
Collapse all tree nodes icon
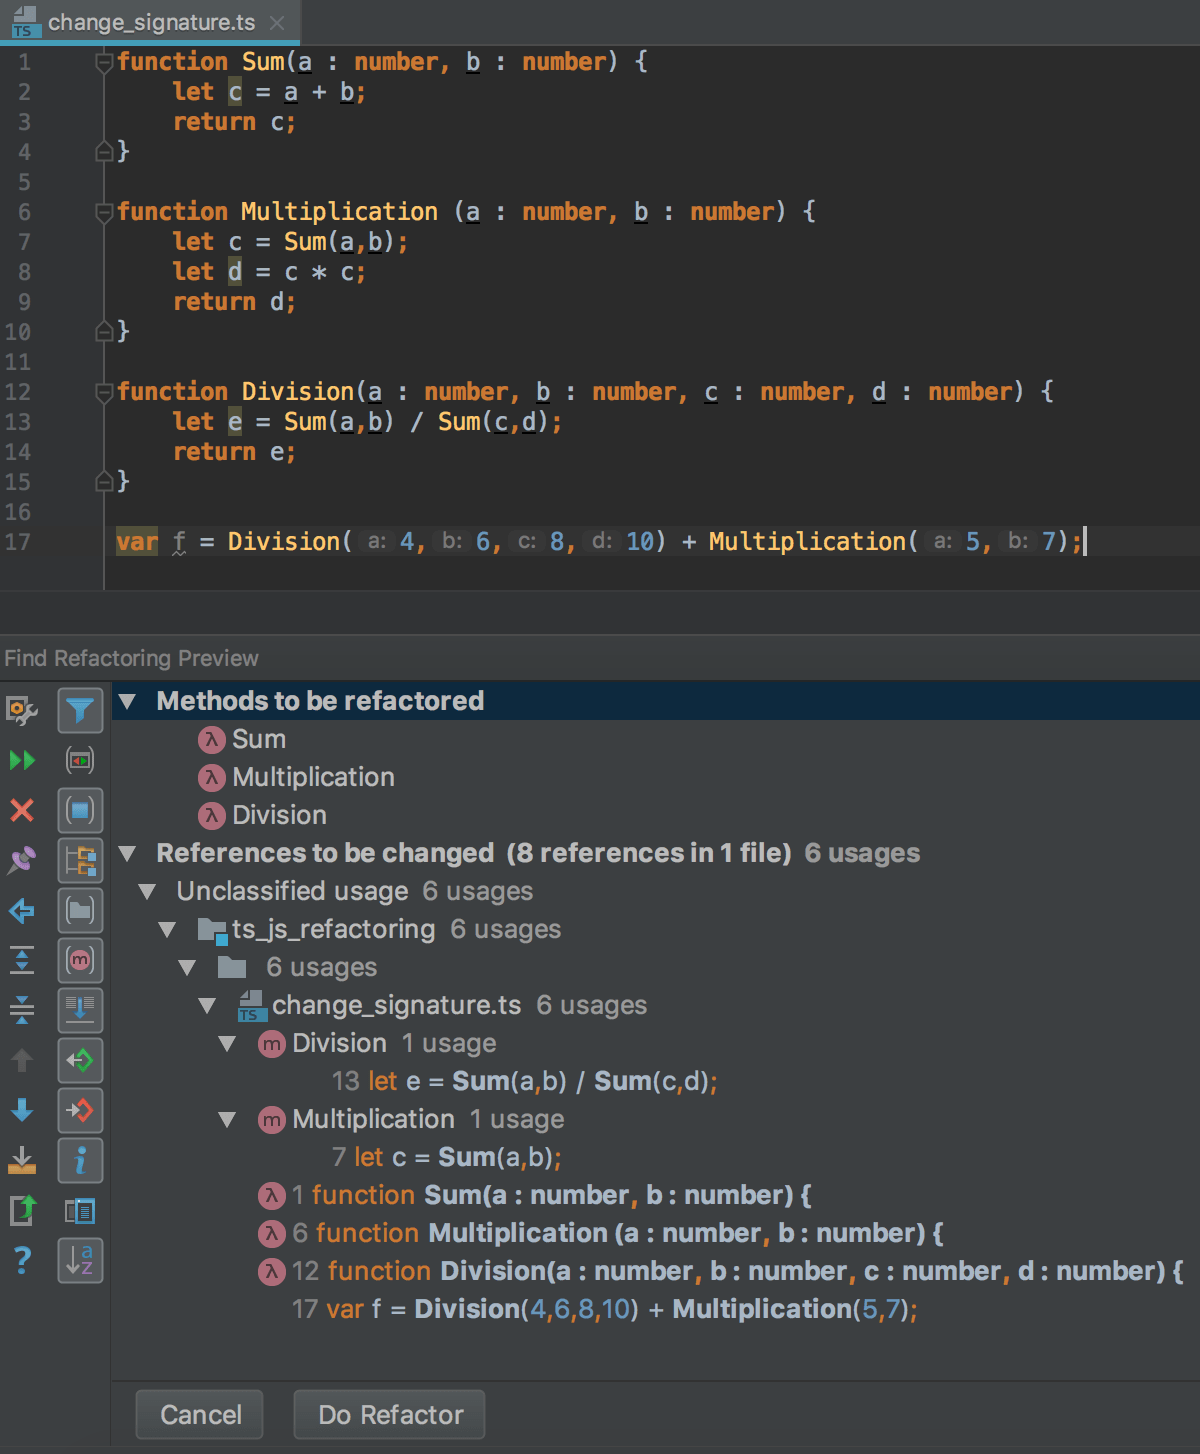click(22, 1010)
